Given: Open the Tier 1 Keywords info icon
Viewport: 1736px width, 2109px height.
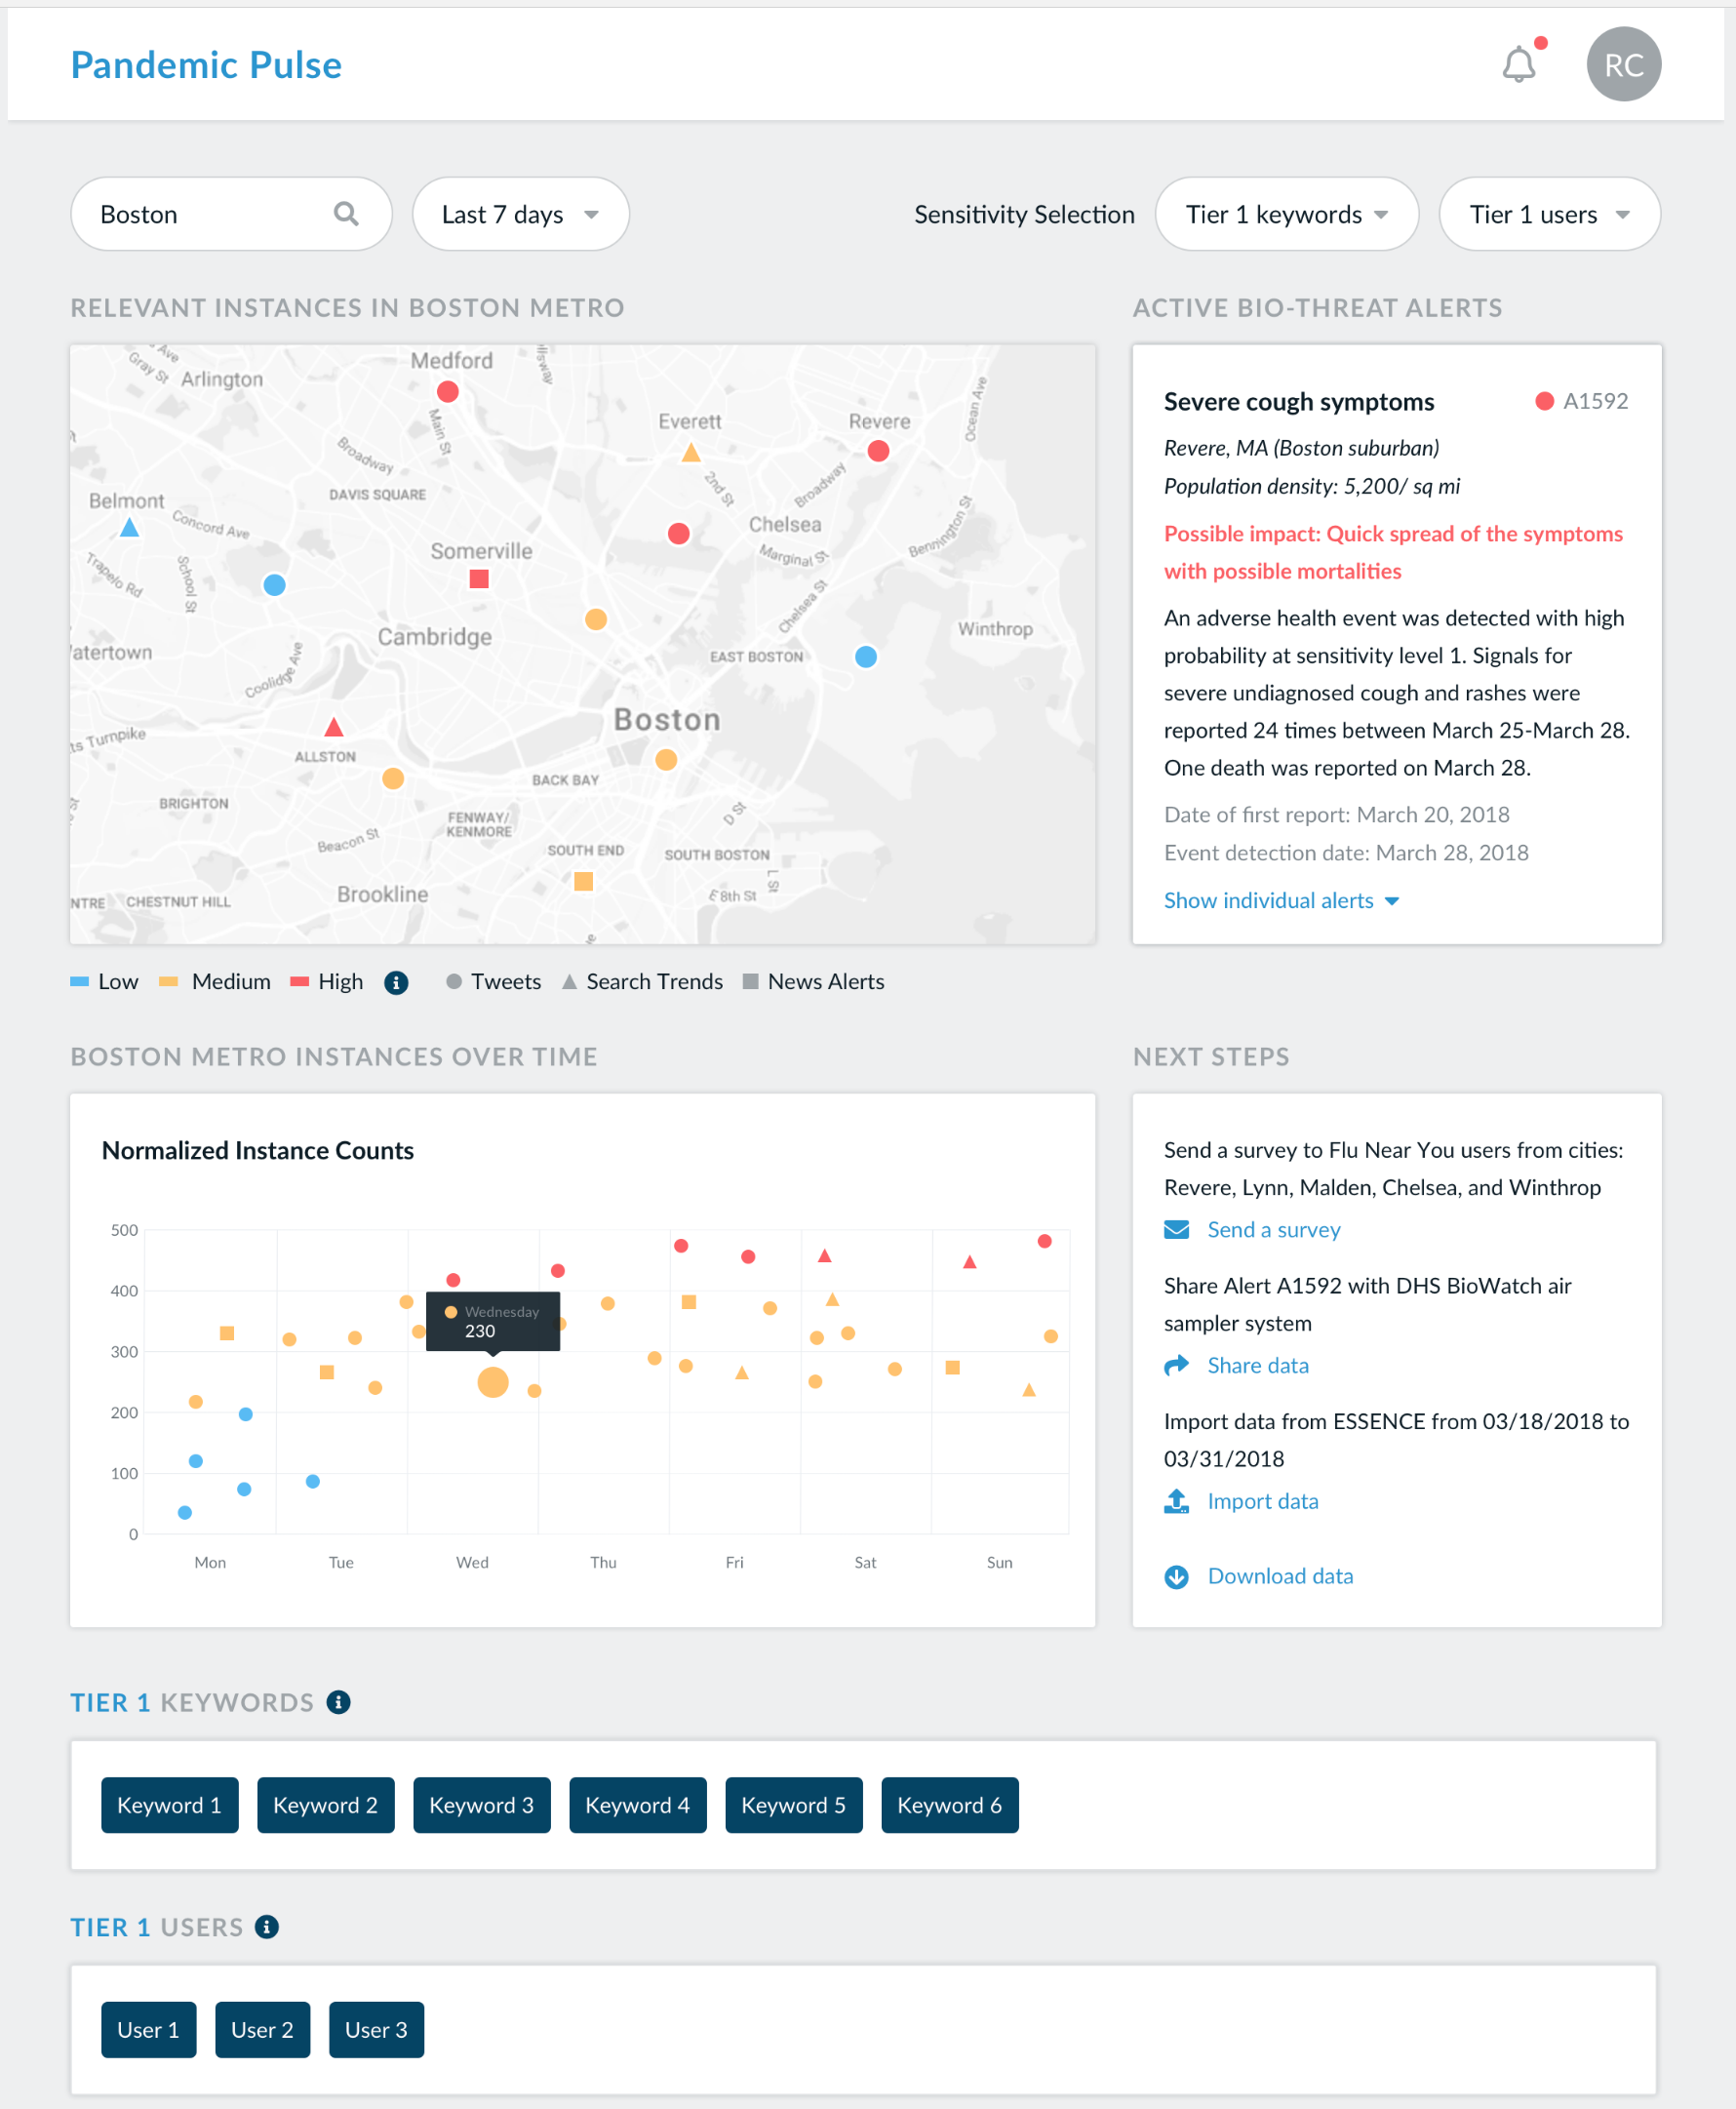Looking at the screenshot, I should pos(338,1701).
